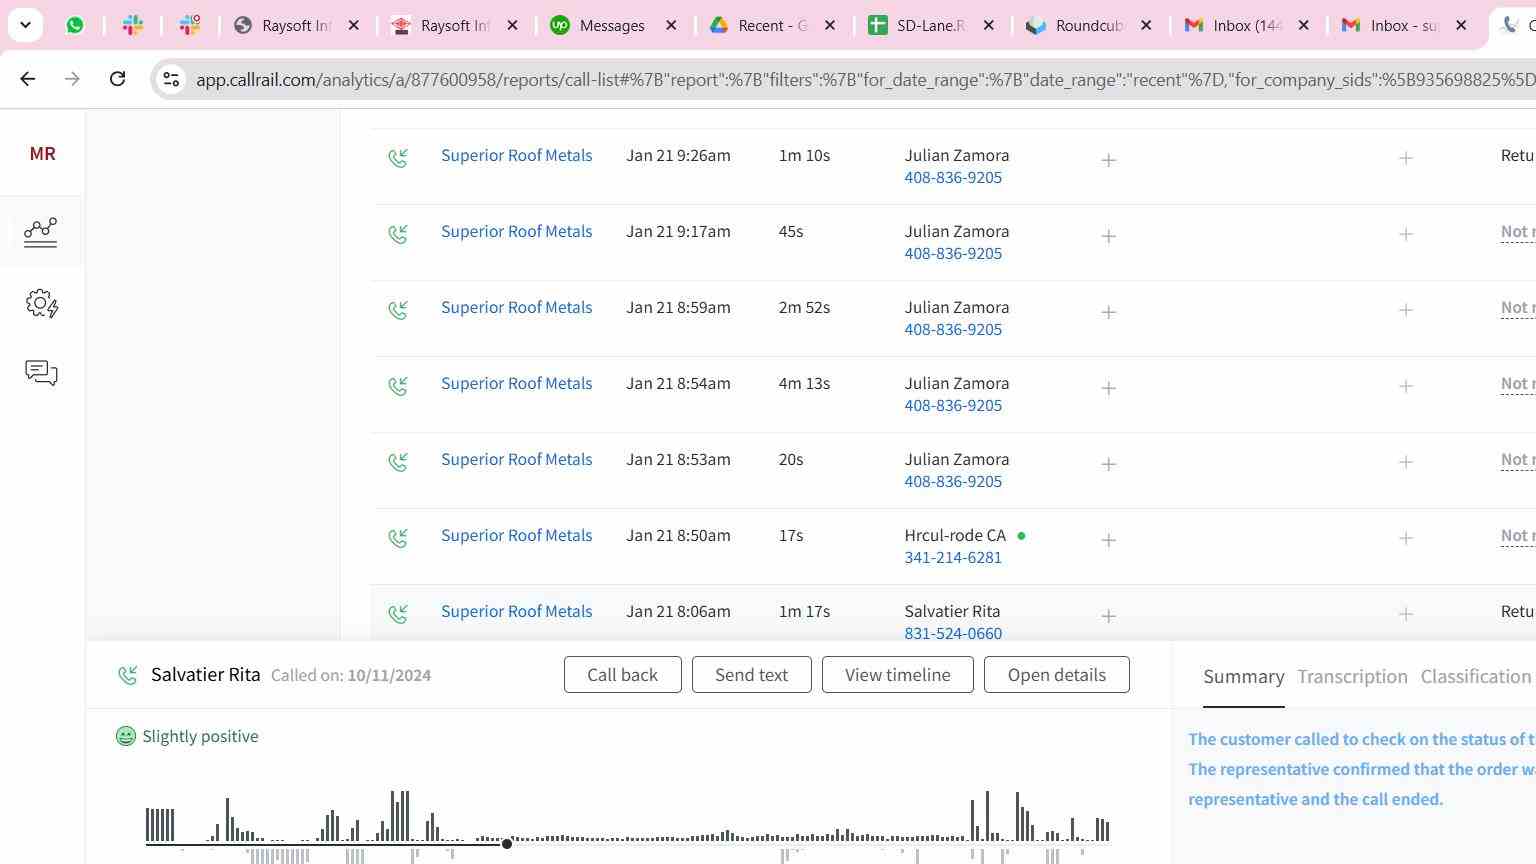Screen dimensions: 1536x864
Task: Click the call summary text paragraph
Action: tap(1361, 769)
